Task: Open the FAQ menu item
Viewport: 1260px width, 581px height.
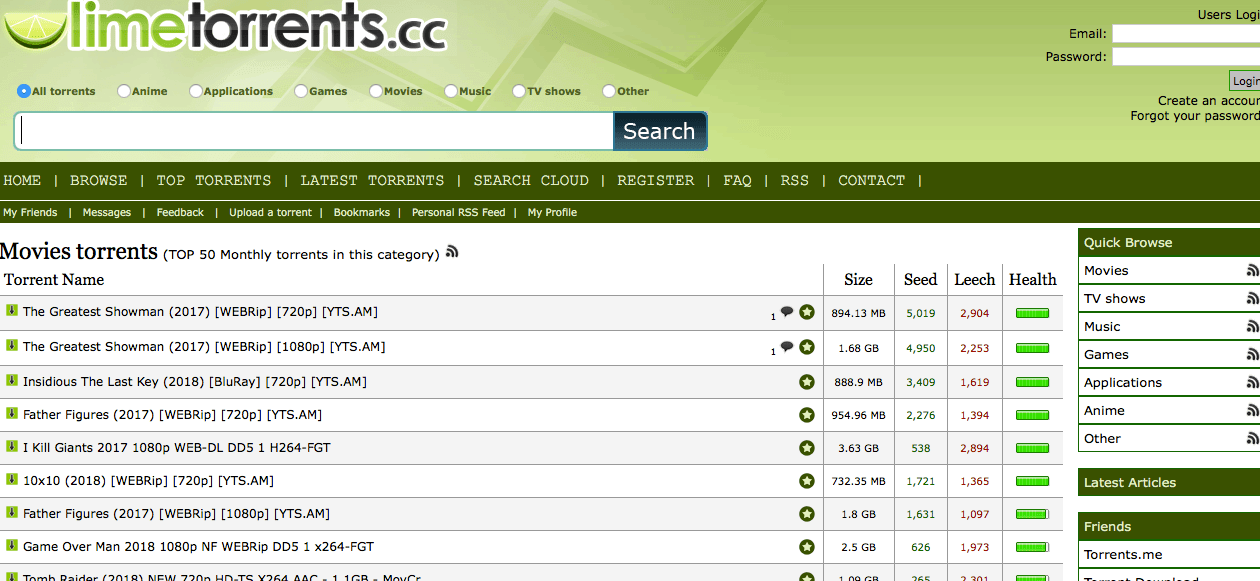Action: click(737, 181)
